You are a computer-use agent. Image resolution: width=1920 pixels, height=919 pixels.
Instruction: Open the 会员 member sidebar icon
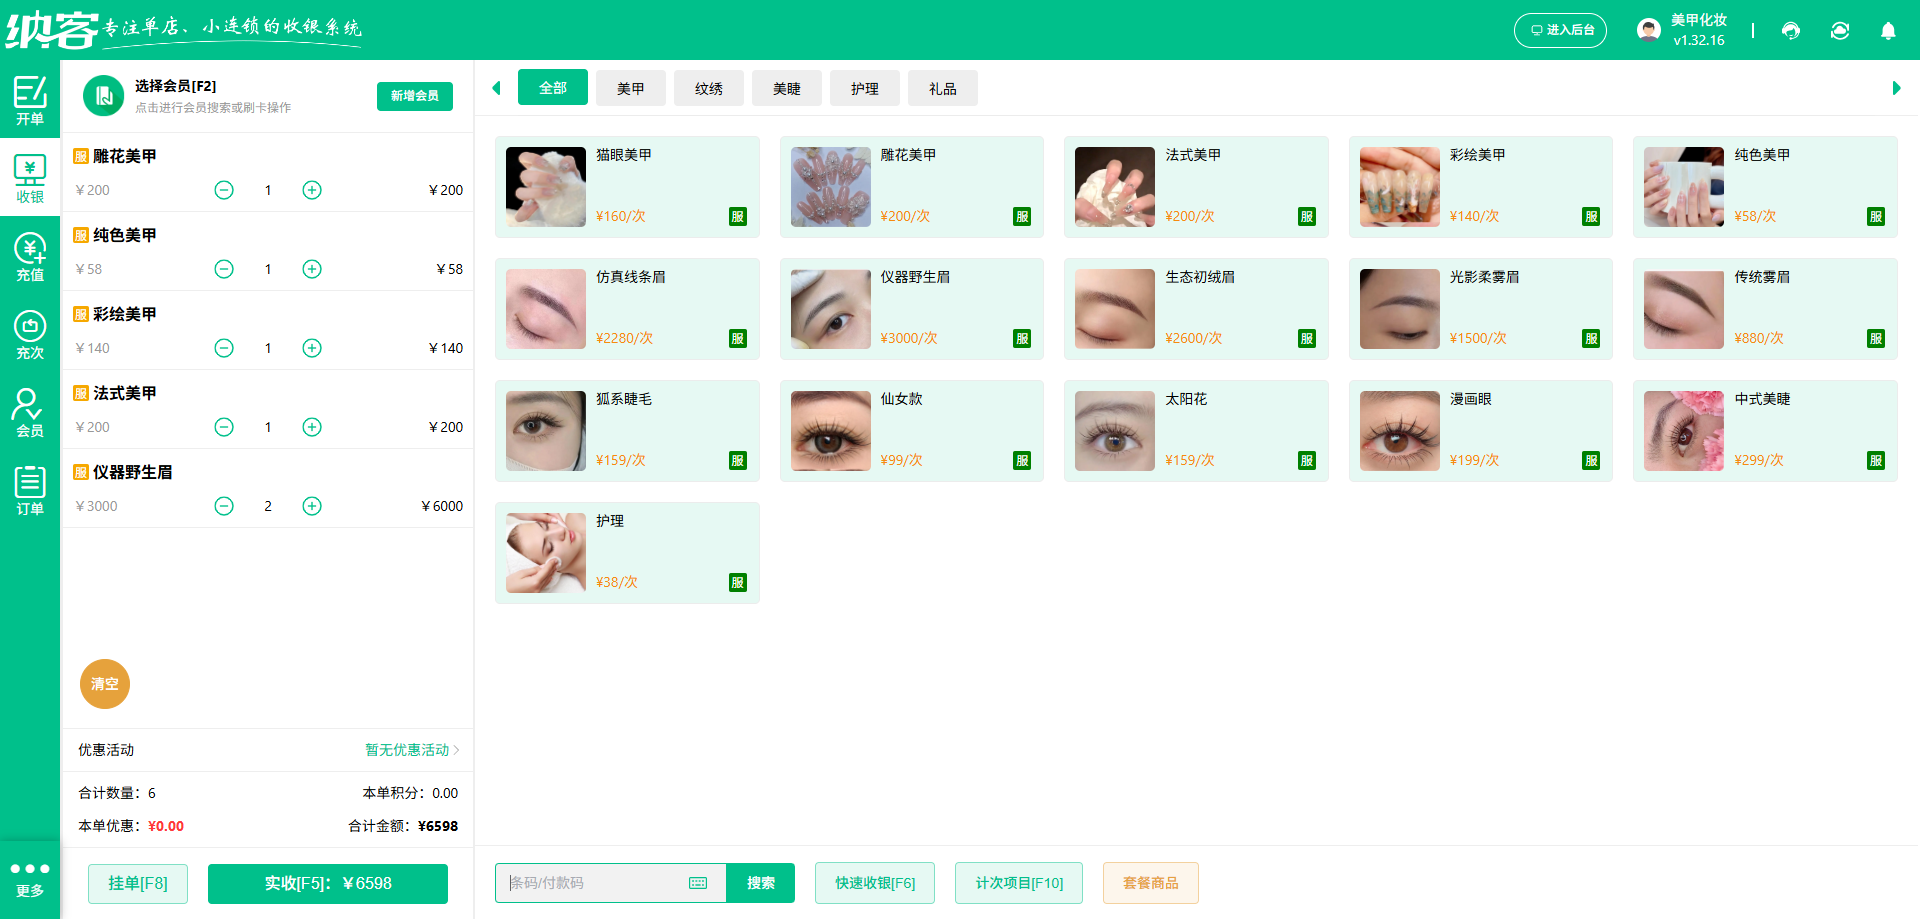pos(30,410)
